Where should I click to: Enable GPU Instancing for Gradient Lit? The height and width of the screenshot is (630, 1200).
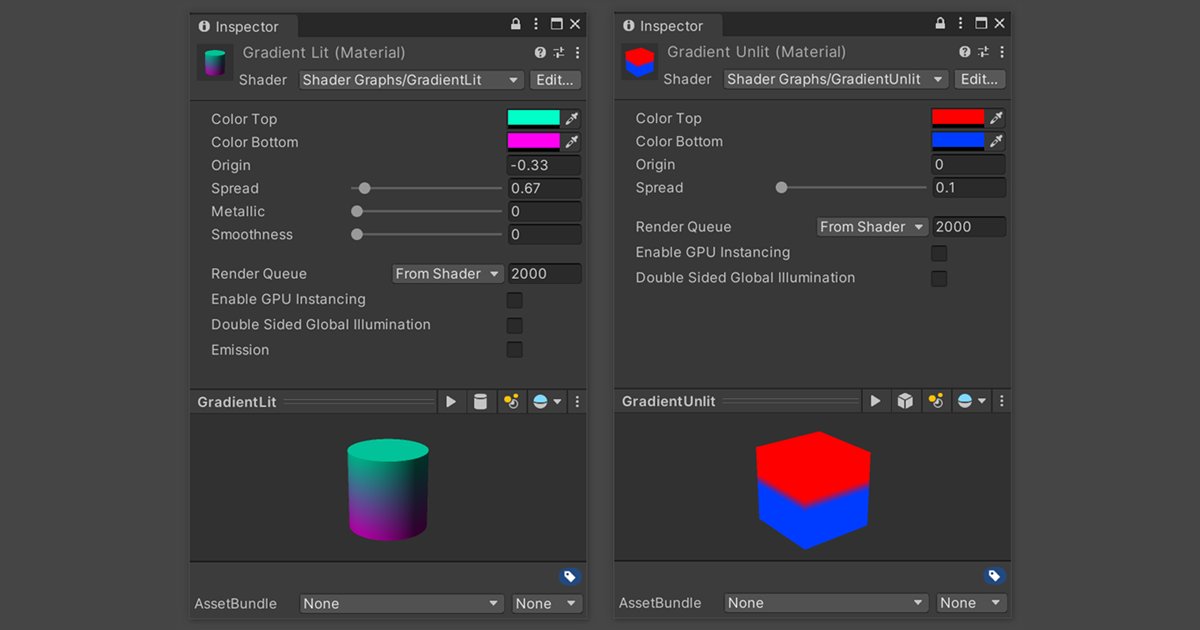[x=514, y=300]
